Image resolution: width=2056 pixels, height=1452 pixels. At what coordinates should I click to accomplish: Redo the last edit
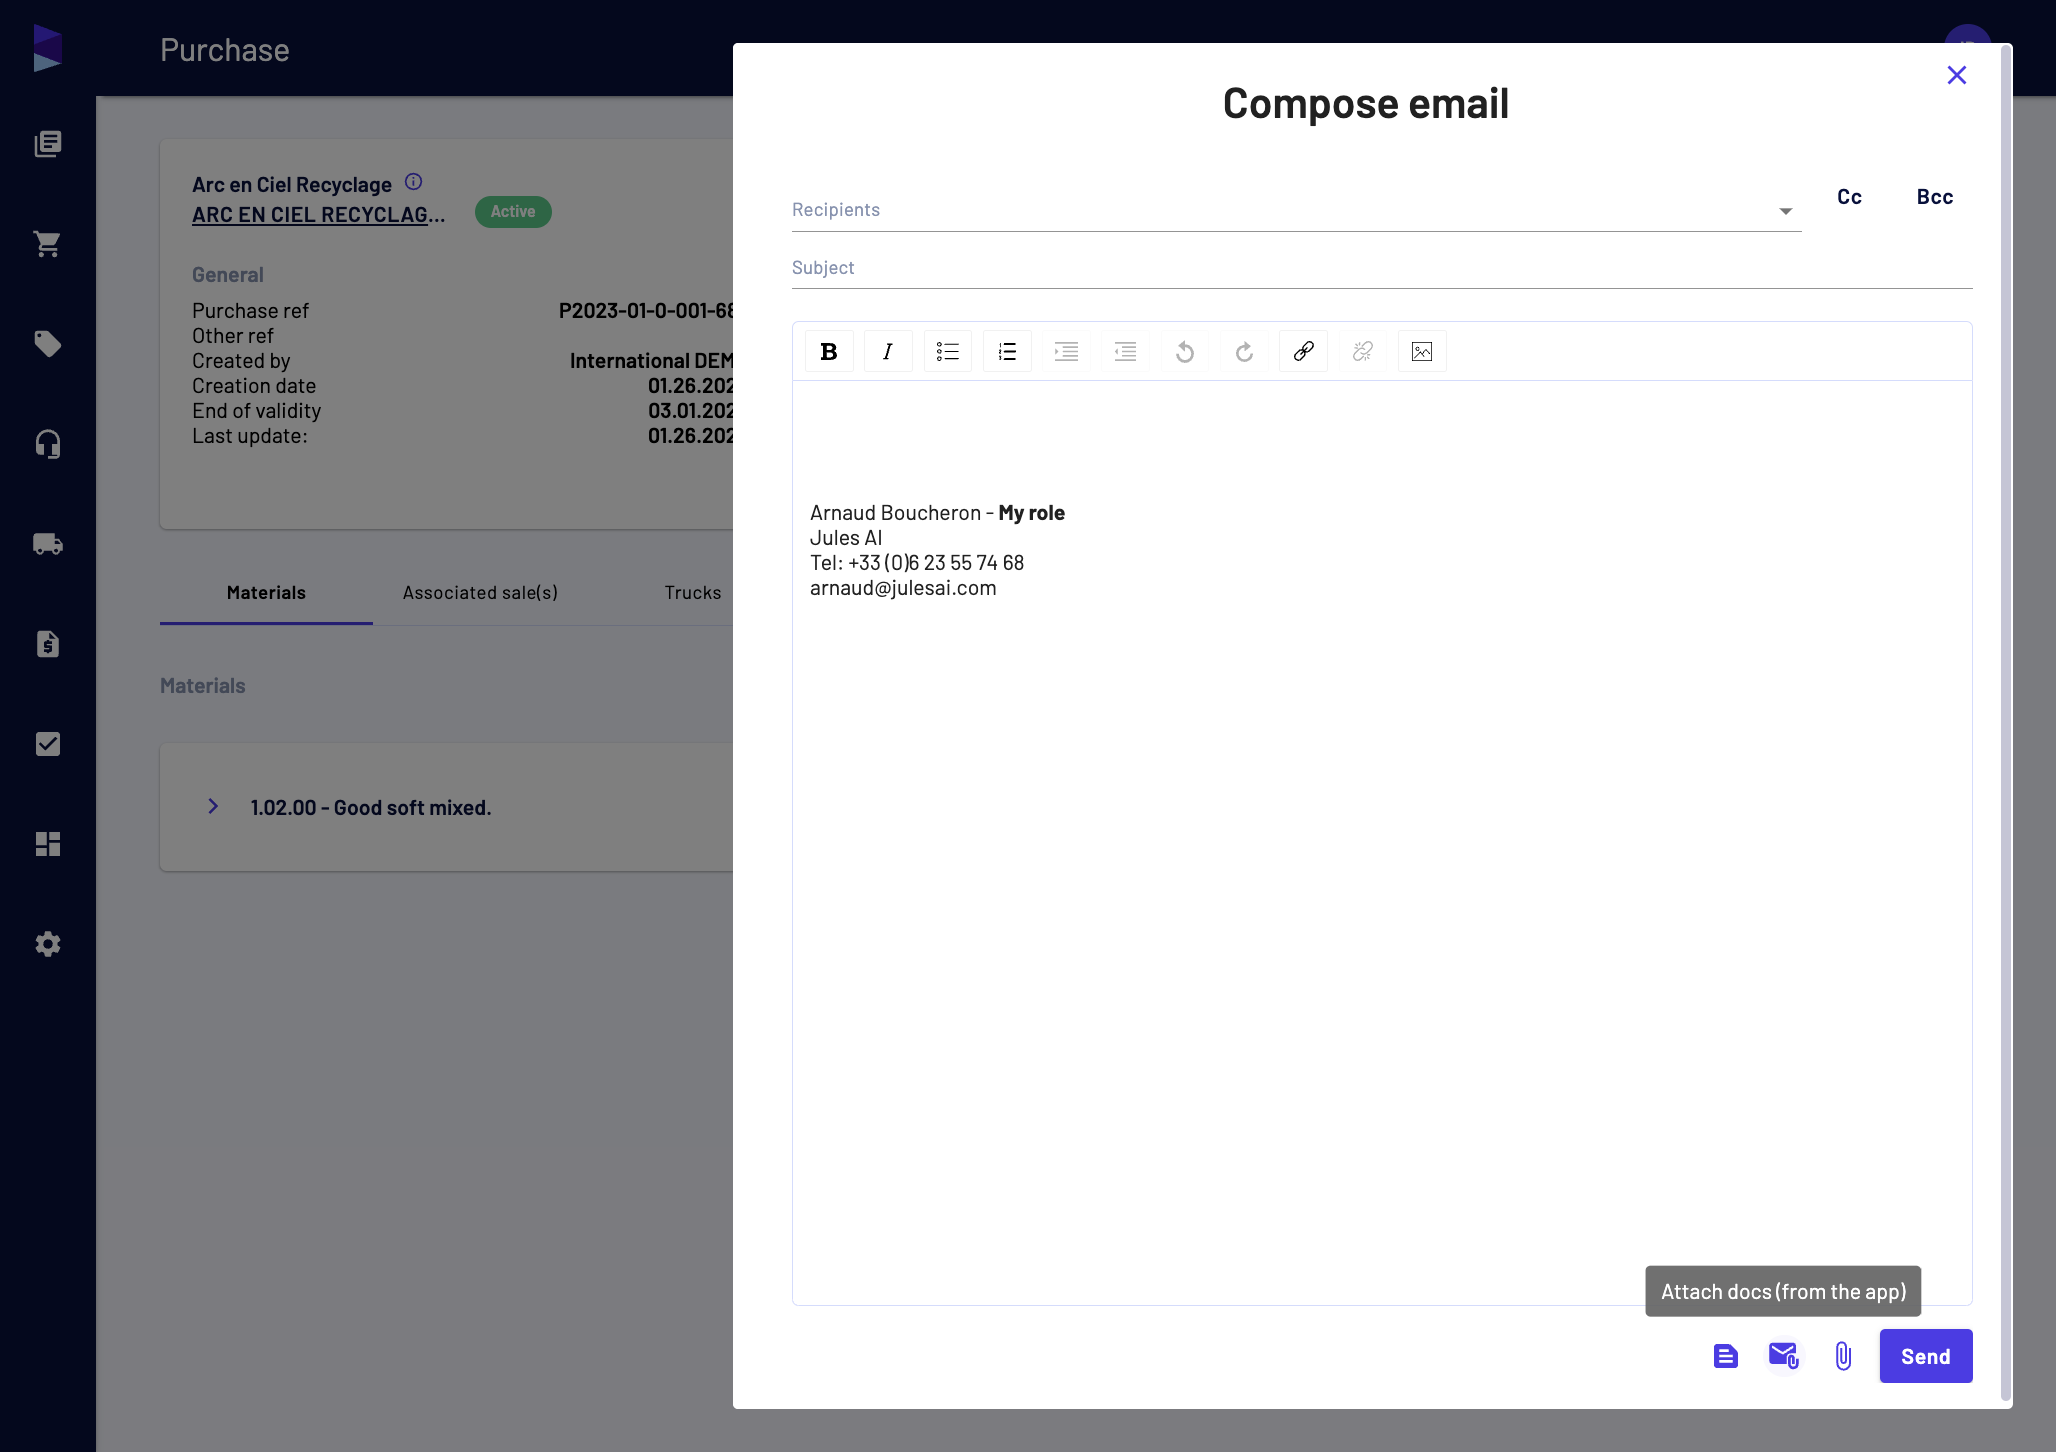pyautogui.click(x=1244, y=351)
